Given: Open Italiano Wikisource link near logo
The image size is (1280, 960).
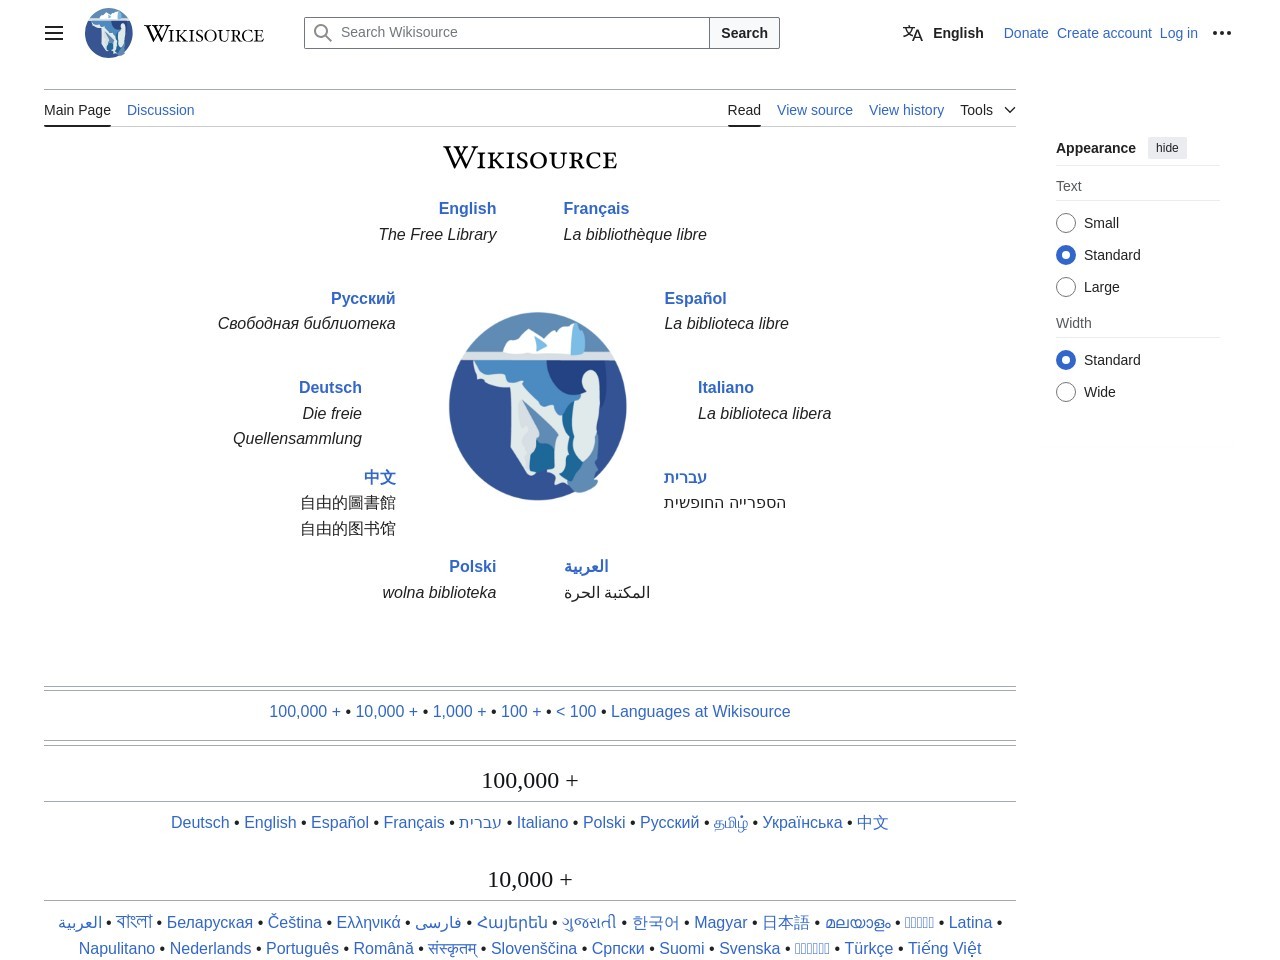Looking at the screenshot, I should (726, 387).
